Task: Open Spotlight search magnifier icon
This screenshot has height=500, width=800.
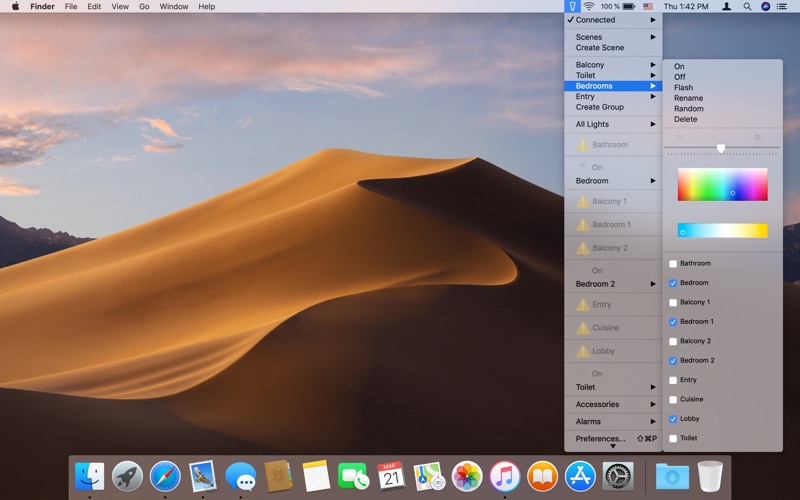Action: coord(747,6)
